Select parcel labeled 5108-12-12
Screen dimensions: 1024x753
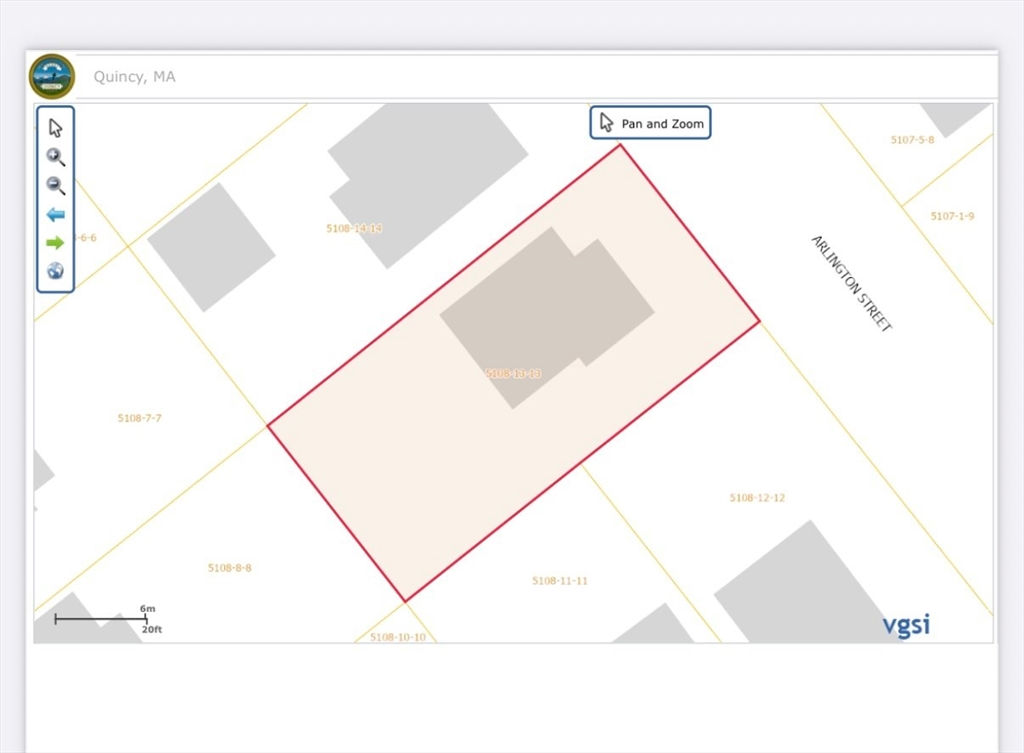(757, 498)
